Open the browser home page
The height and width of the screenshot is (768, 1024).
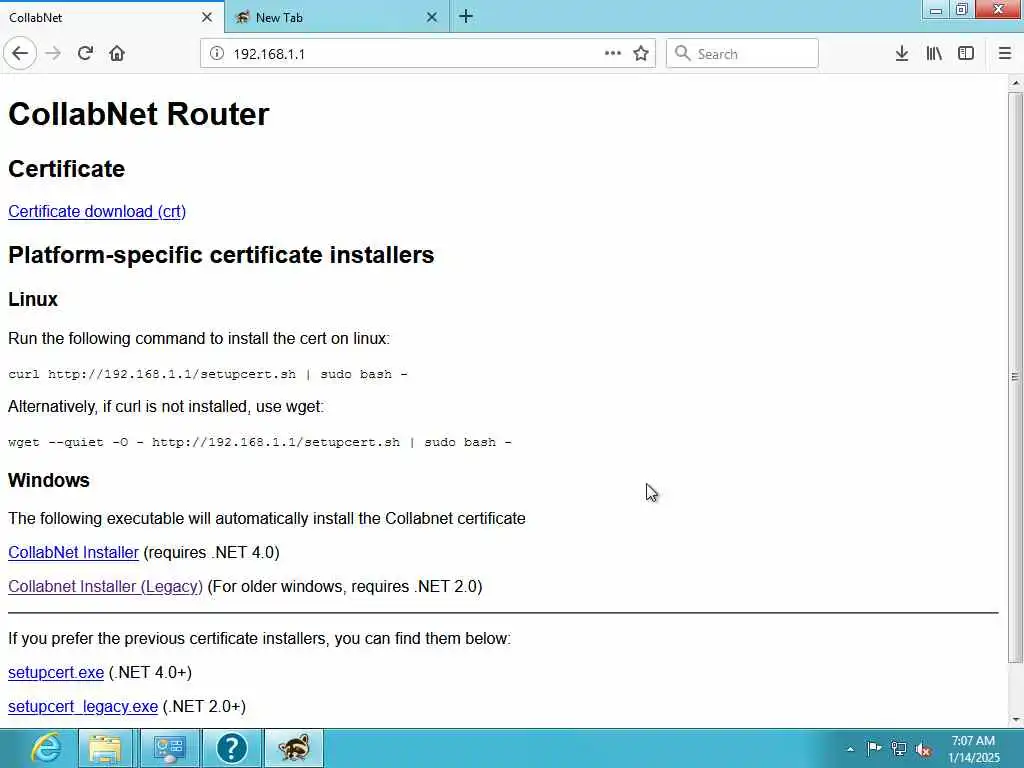point(117,54)
